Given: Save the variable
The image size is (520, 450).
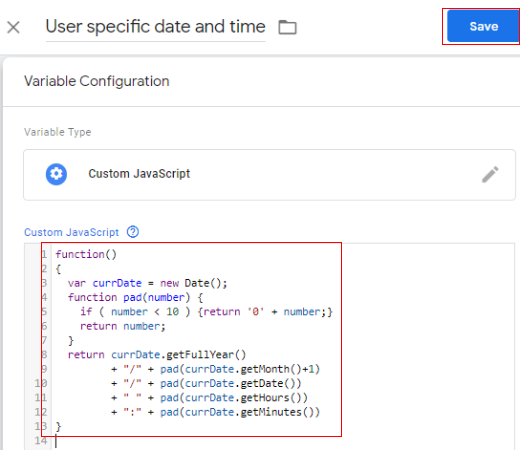Looking at the screenshot, I should pos(483,26).
